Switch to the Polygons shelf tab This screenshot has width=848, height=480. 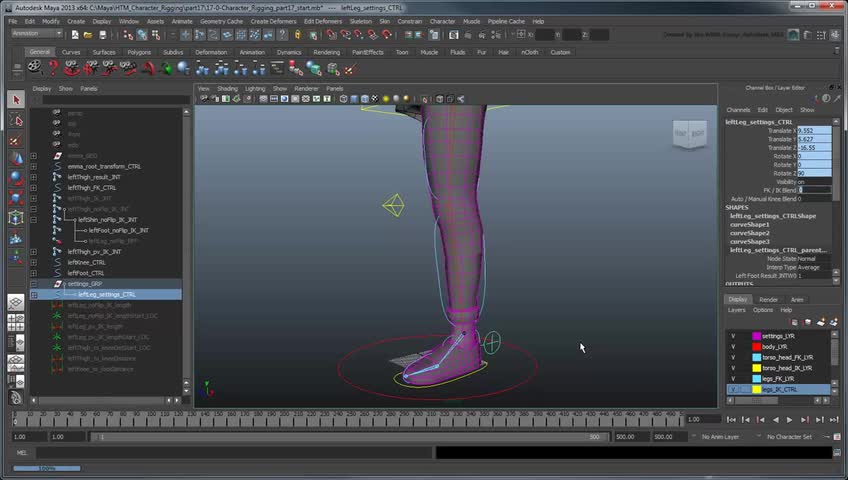click(139, 52)
